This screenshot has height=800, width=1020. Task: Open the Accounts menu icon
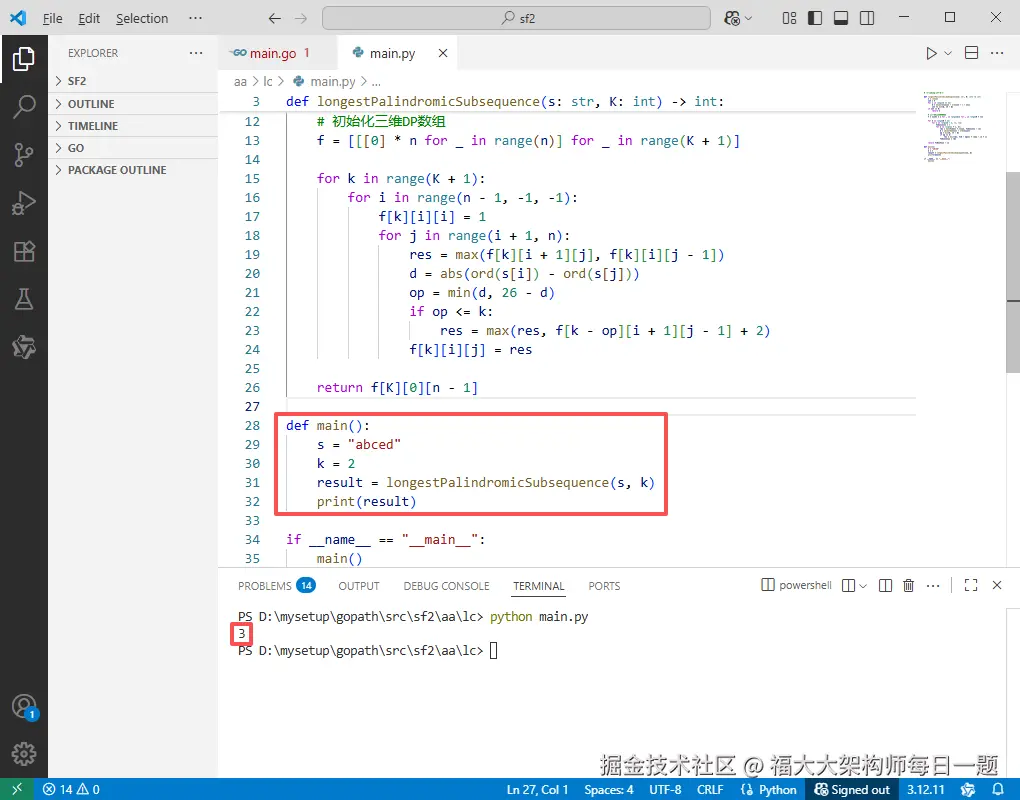click(23, 707)
